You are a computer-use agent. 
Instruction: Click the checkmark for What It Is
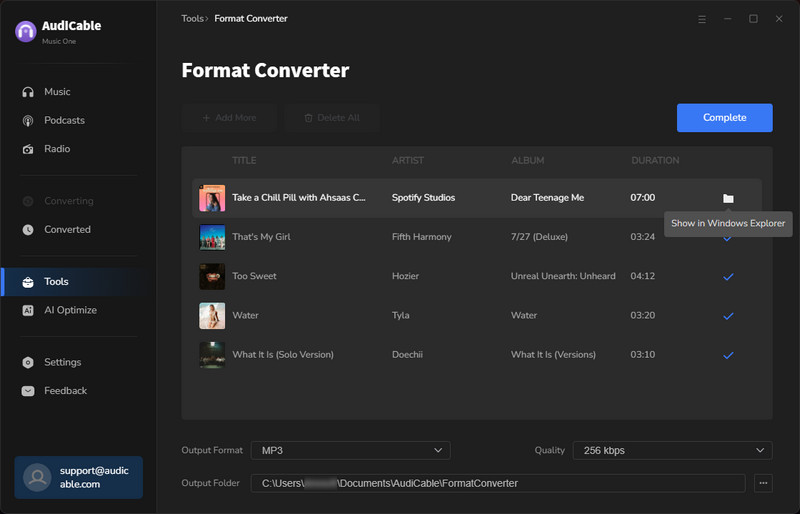pos(728,355)
